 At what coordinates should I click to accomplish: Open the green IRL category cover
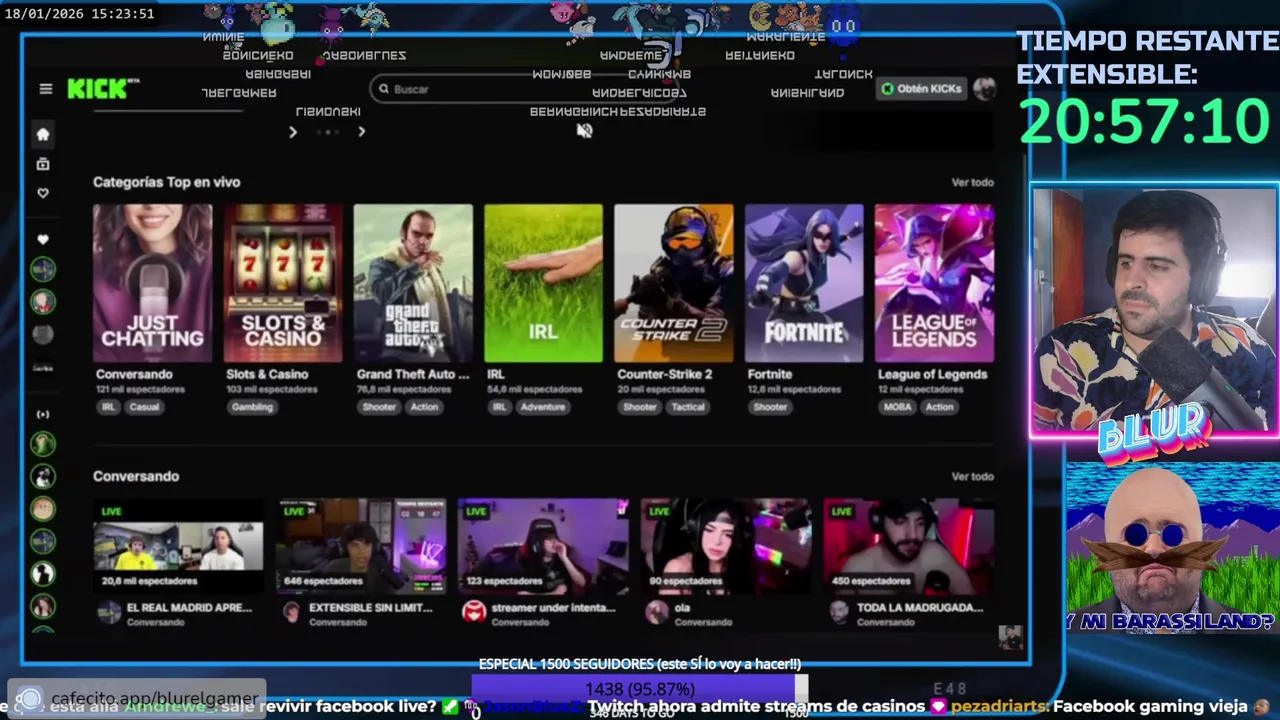pos(543,283)
